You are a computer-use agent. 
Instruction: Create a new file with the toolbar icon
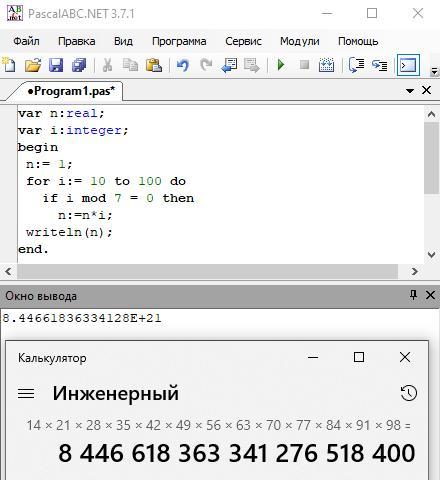click(9, 65)
